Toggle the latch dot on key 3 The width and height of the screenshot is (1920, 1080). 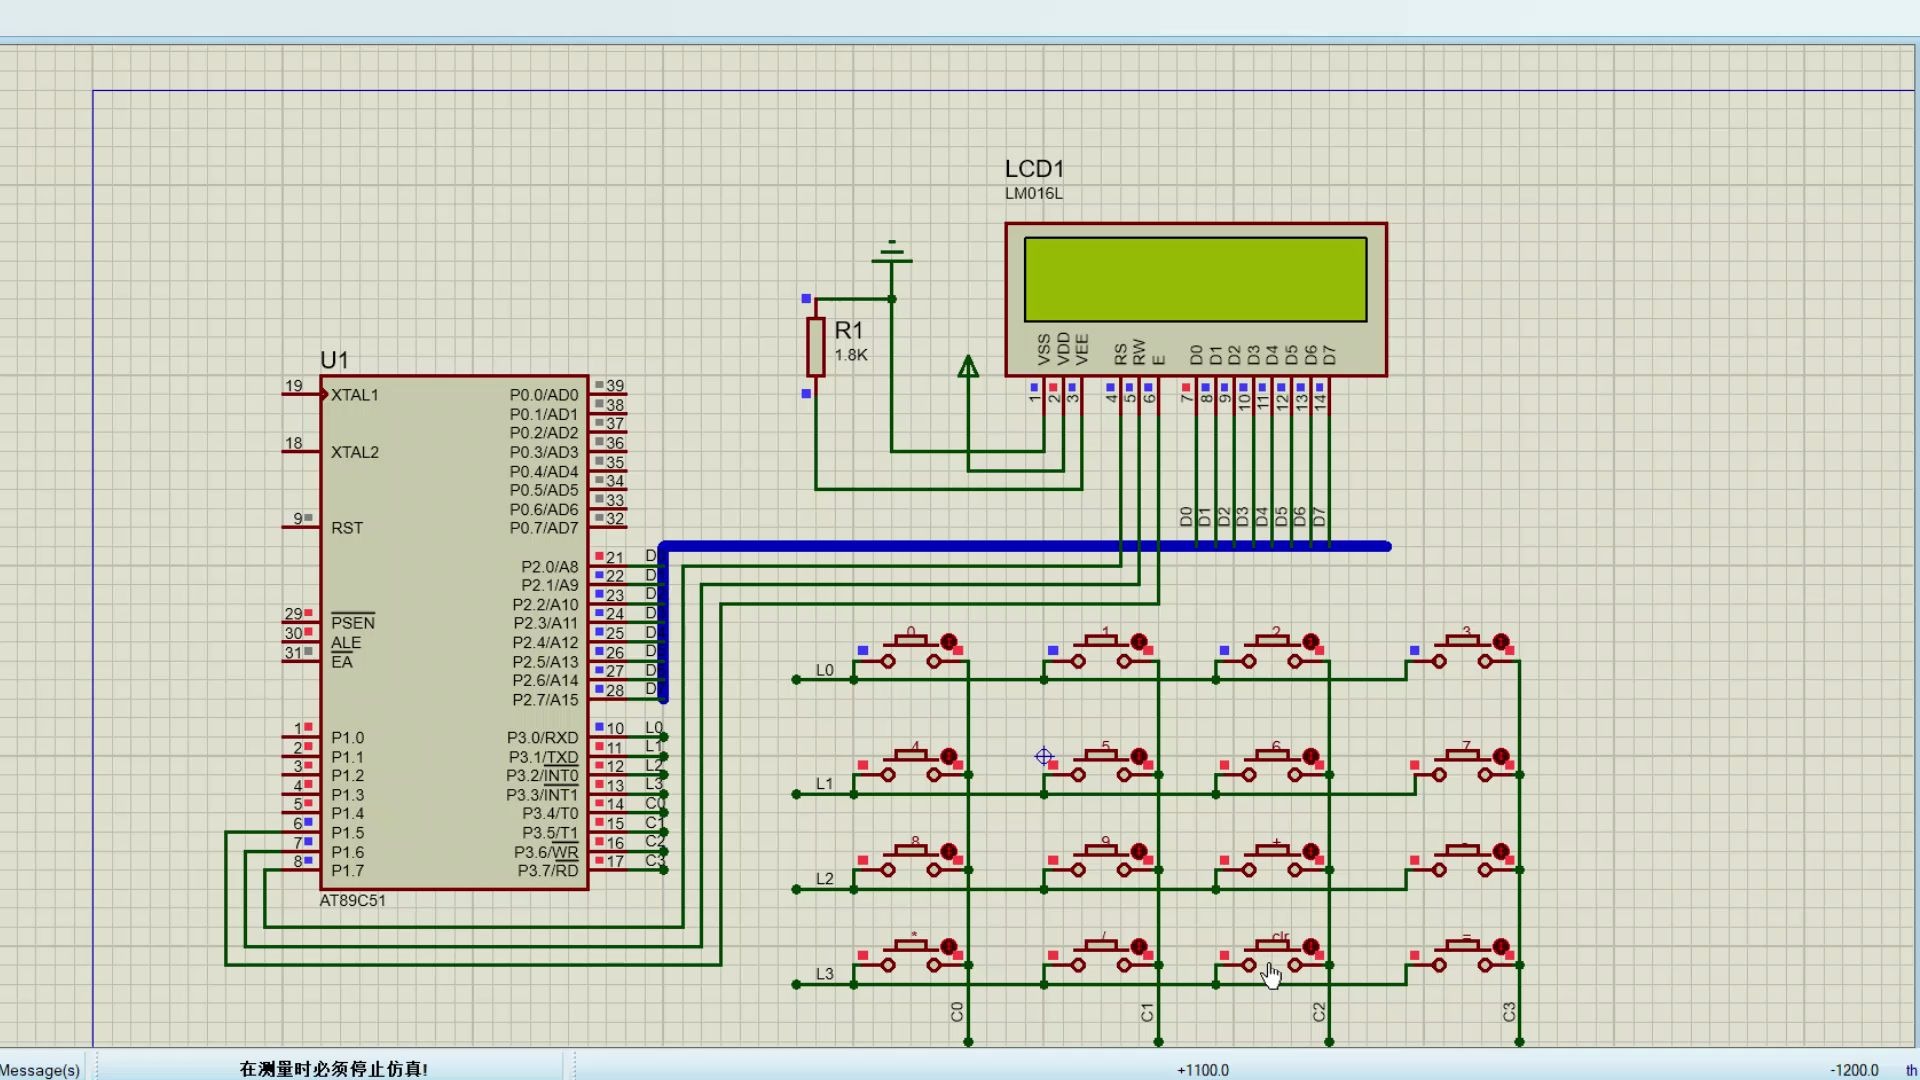pyautogui.click(x=1501, y=642)
